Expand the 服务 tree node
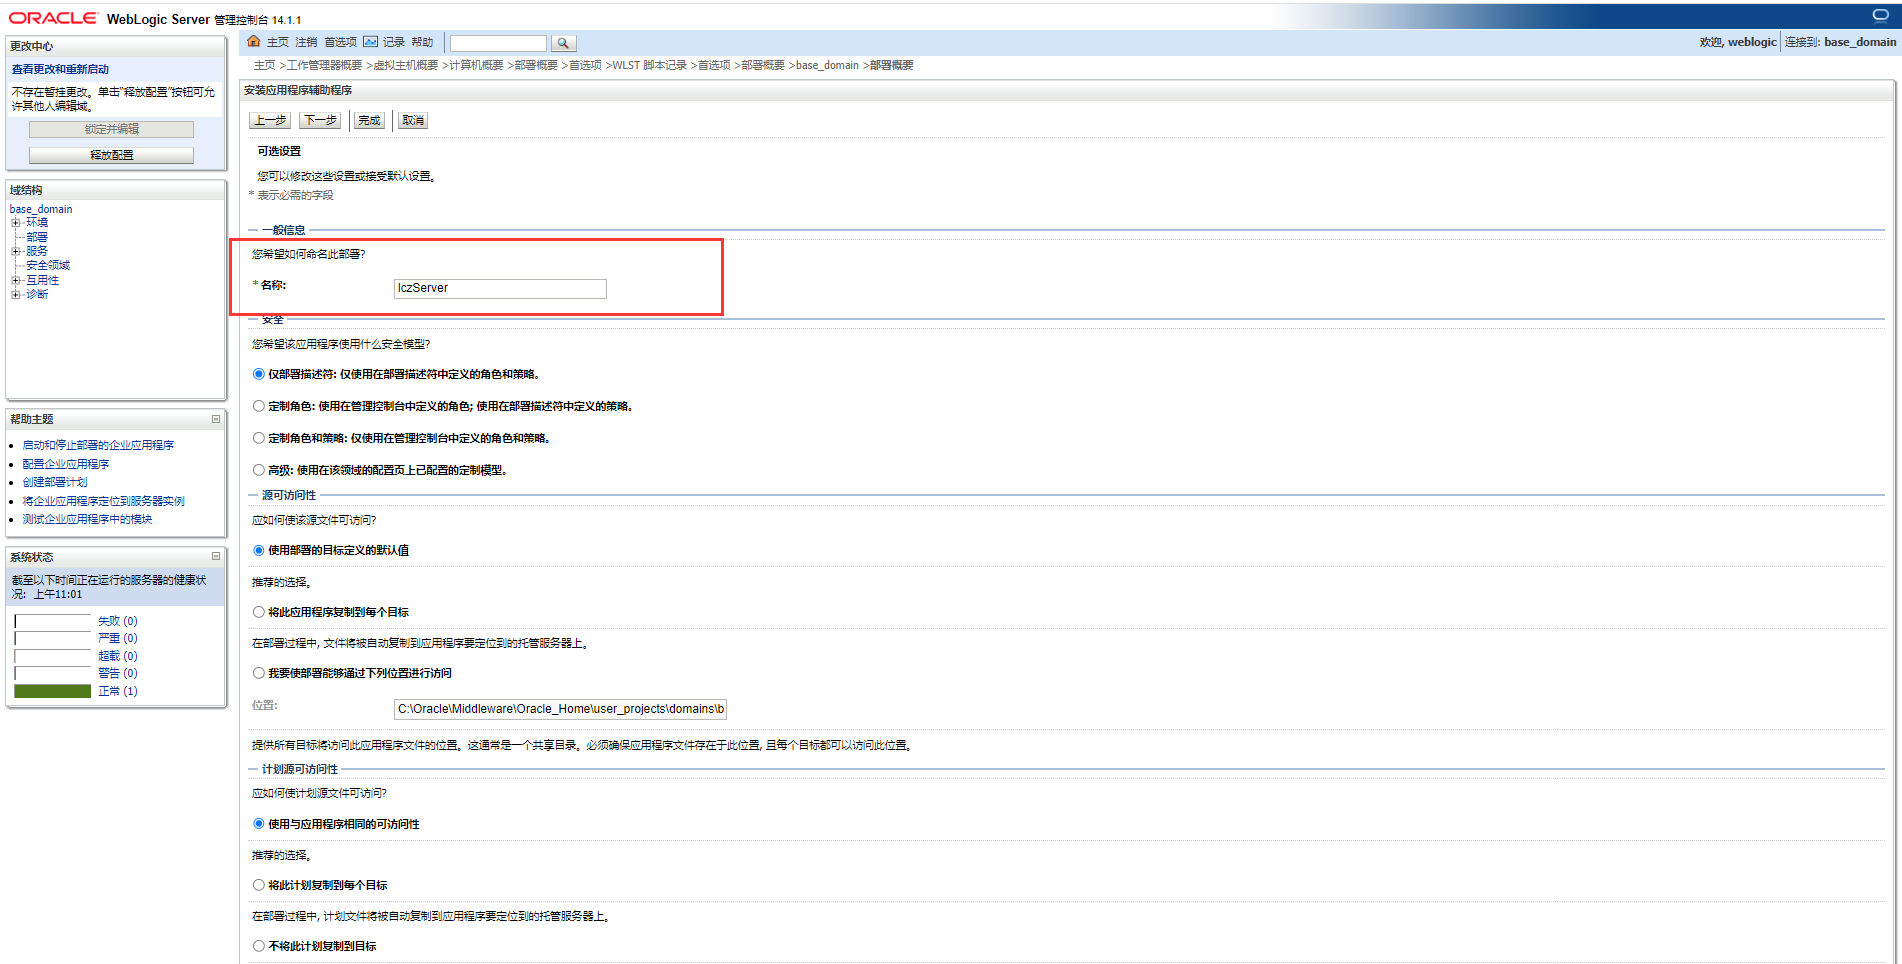Viewport: 1902px width, 964px height. point(16,251)
